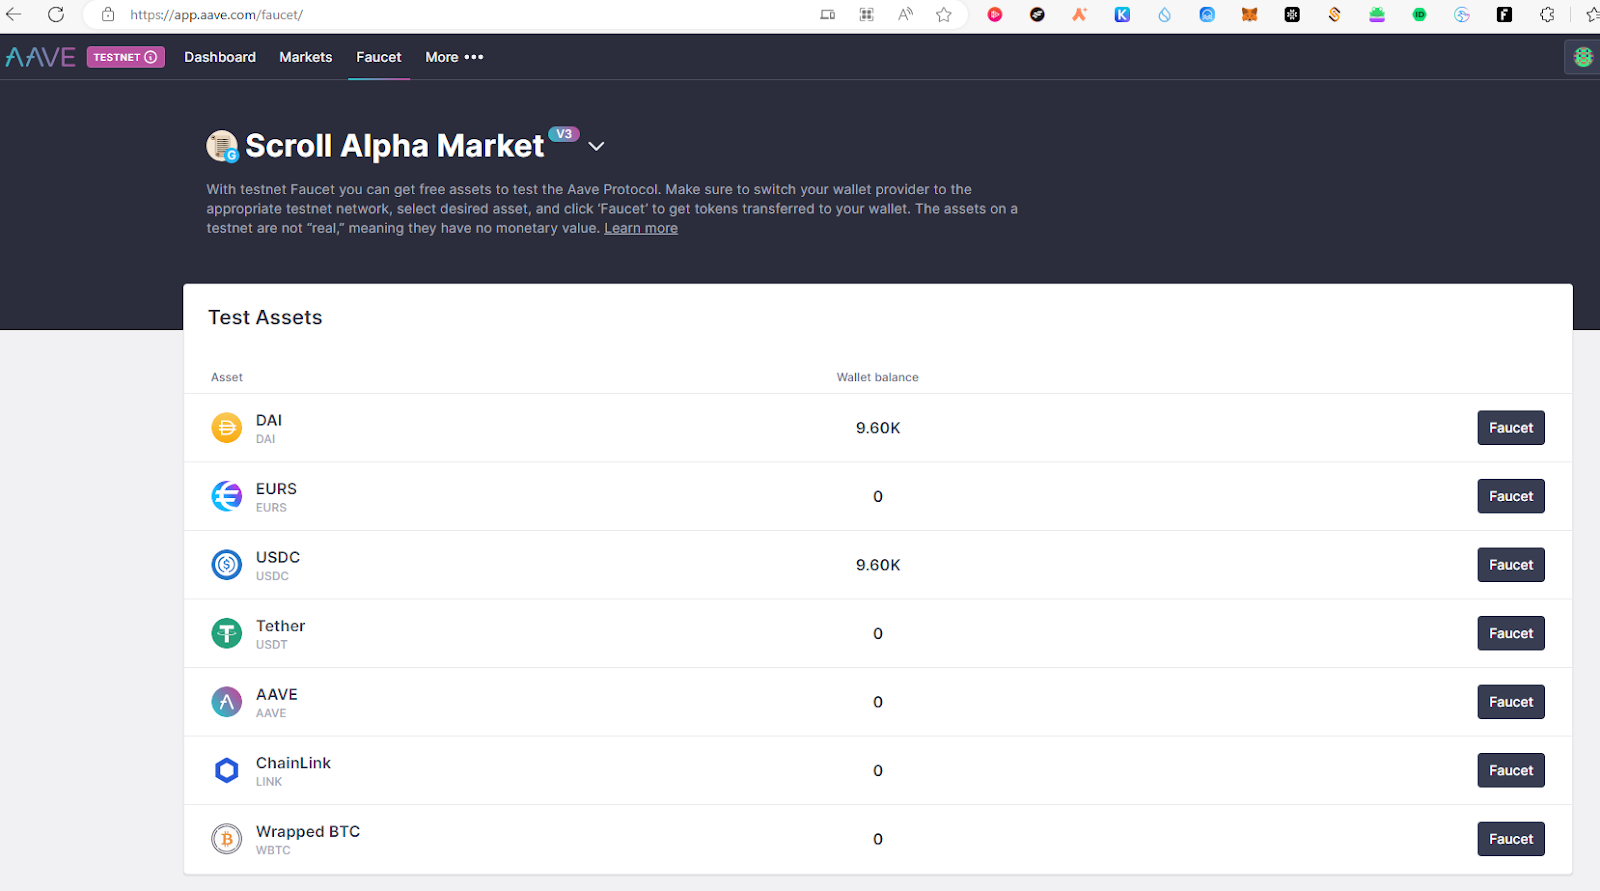The image size is (1600, 891).
Task: Click the Wallet balance column header
Action: pyautogui.click(x=878, y=377)
